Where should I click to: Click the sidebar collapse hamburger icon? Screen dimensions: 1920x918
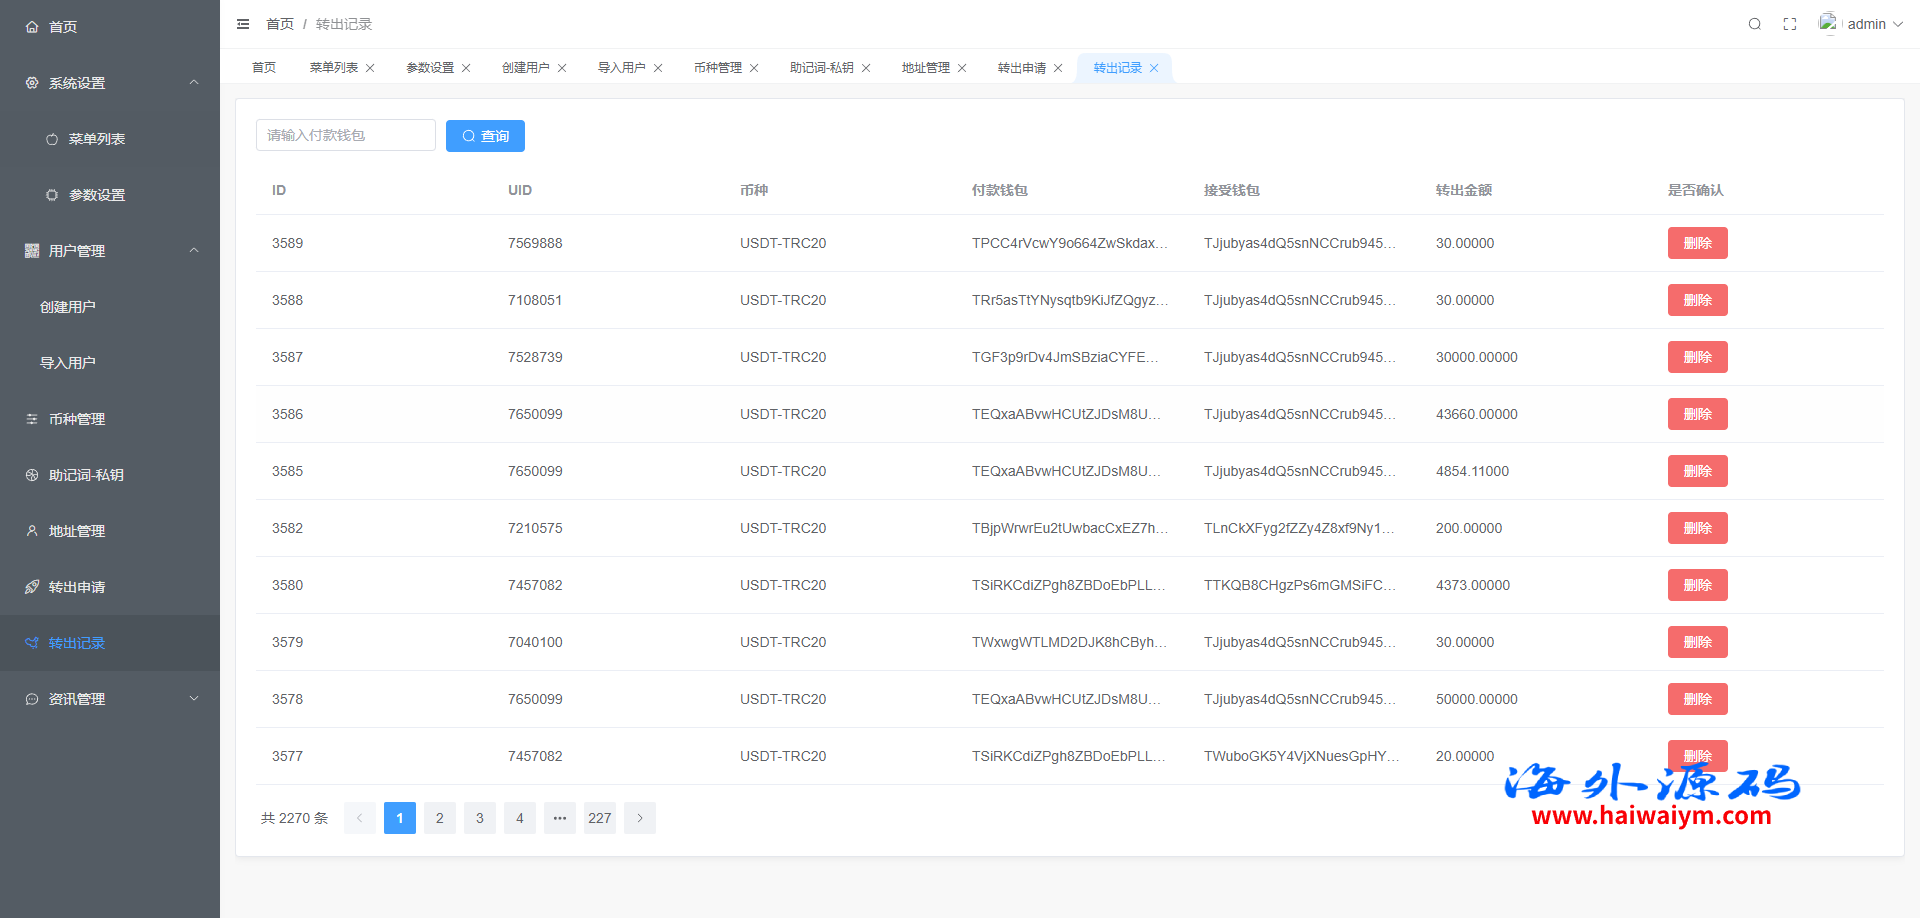[x=243, y=24]
